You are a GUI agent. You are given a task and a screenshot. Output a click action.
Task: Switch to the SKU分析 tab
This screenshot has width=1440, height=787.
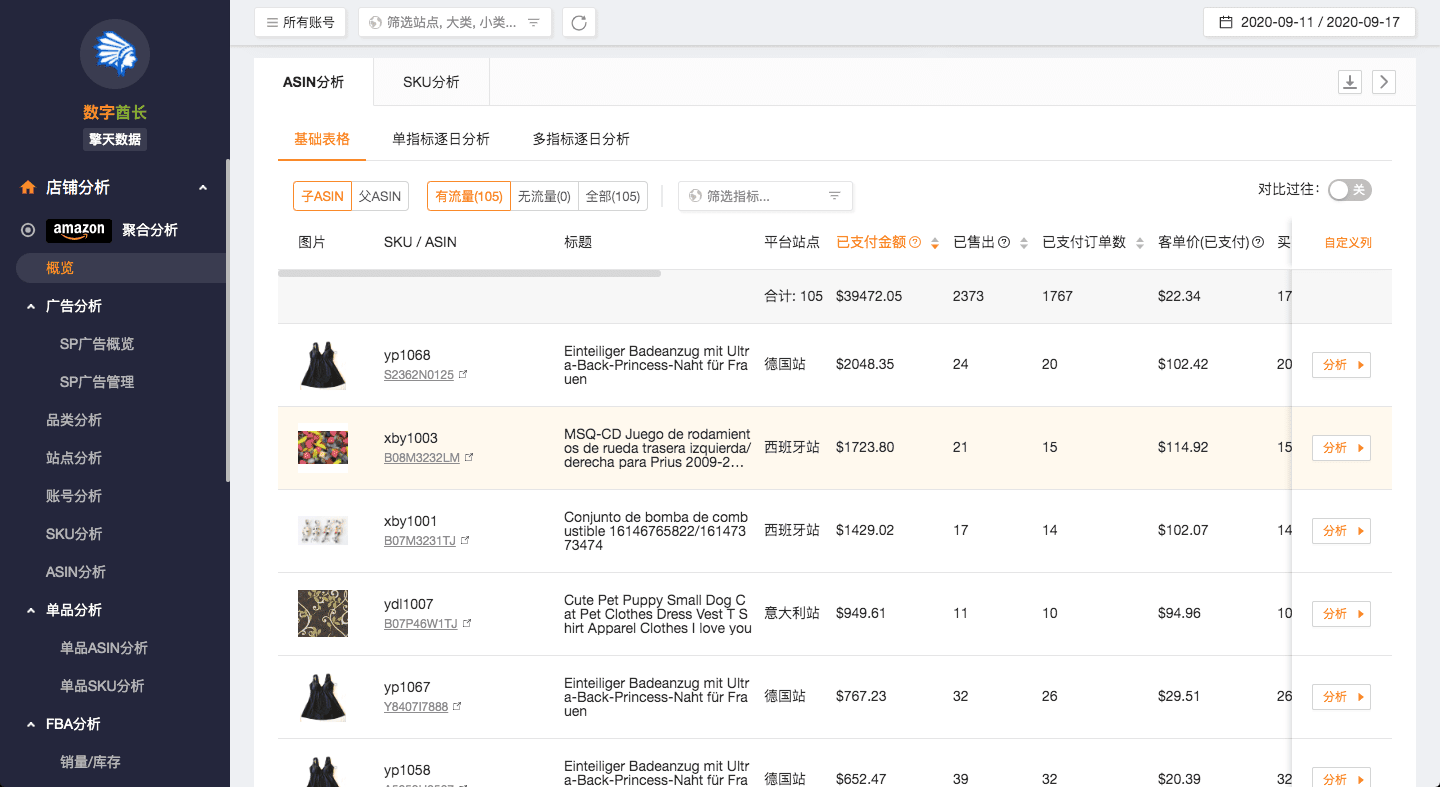431,82
